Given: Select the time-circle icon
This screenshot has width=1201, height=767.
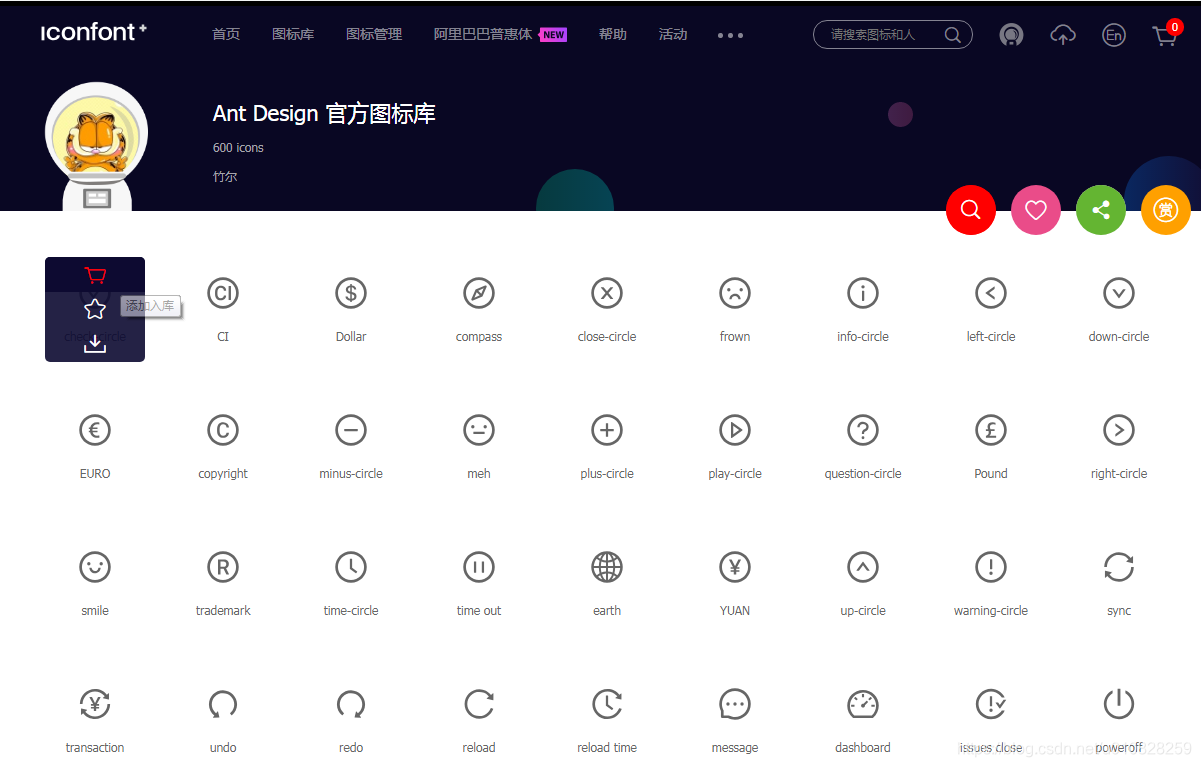Looking at the screenshot, I should 351,567.
